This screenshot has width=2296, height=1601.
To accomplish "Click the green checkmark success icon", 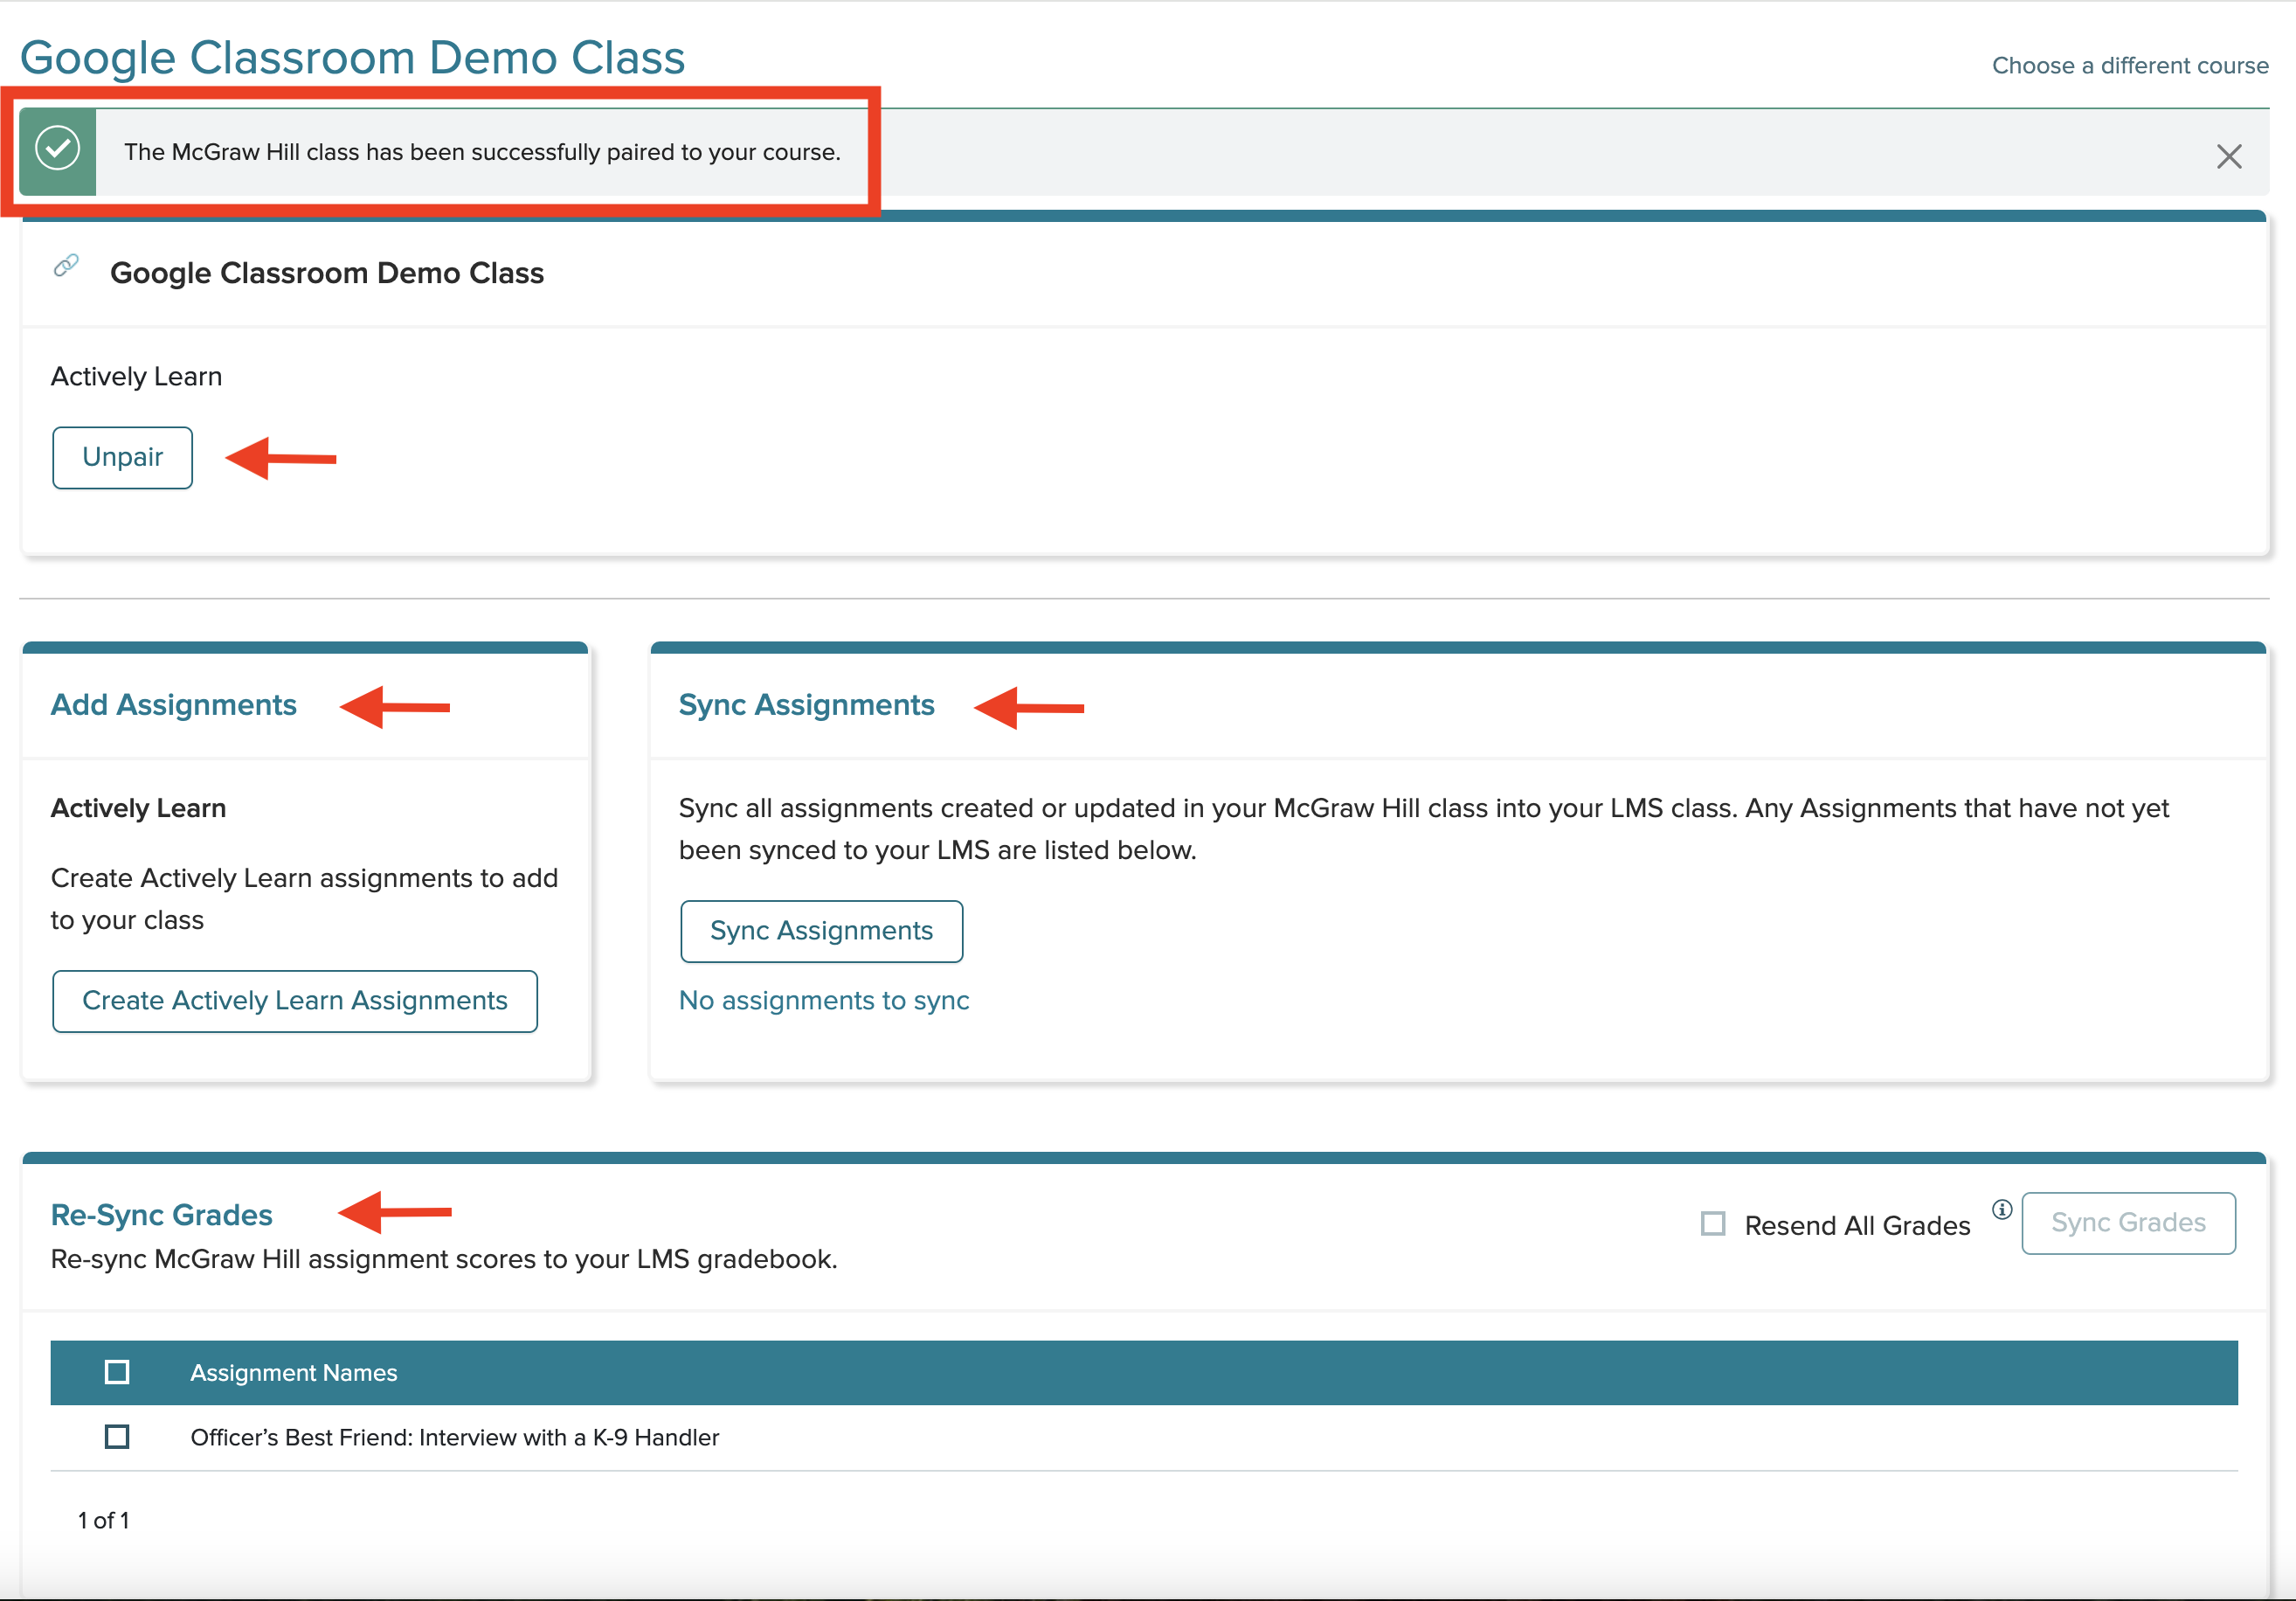I will pos(58,149).
